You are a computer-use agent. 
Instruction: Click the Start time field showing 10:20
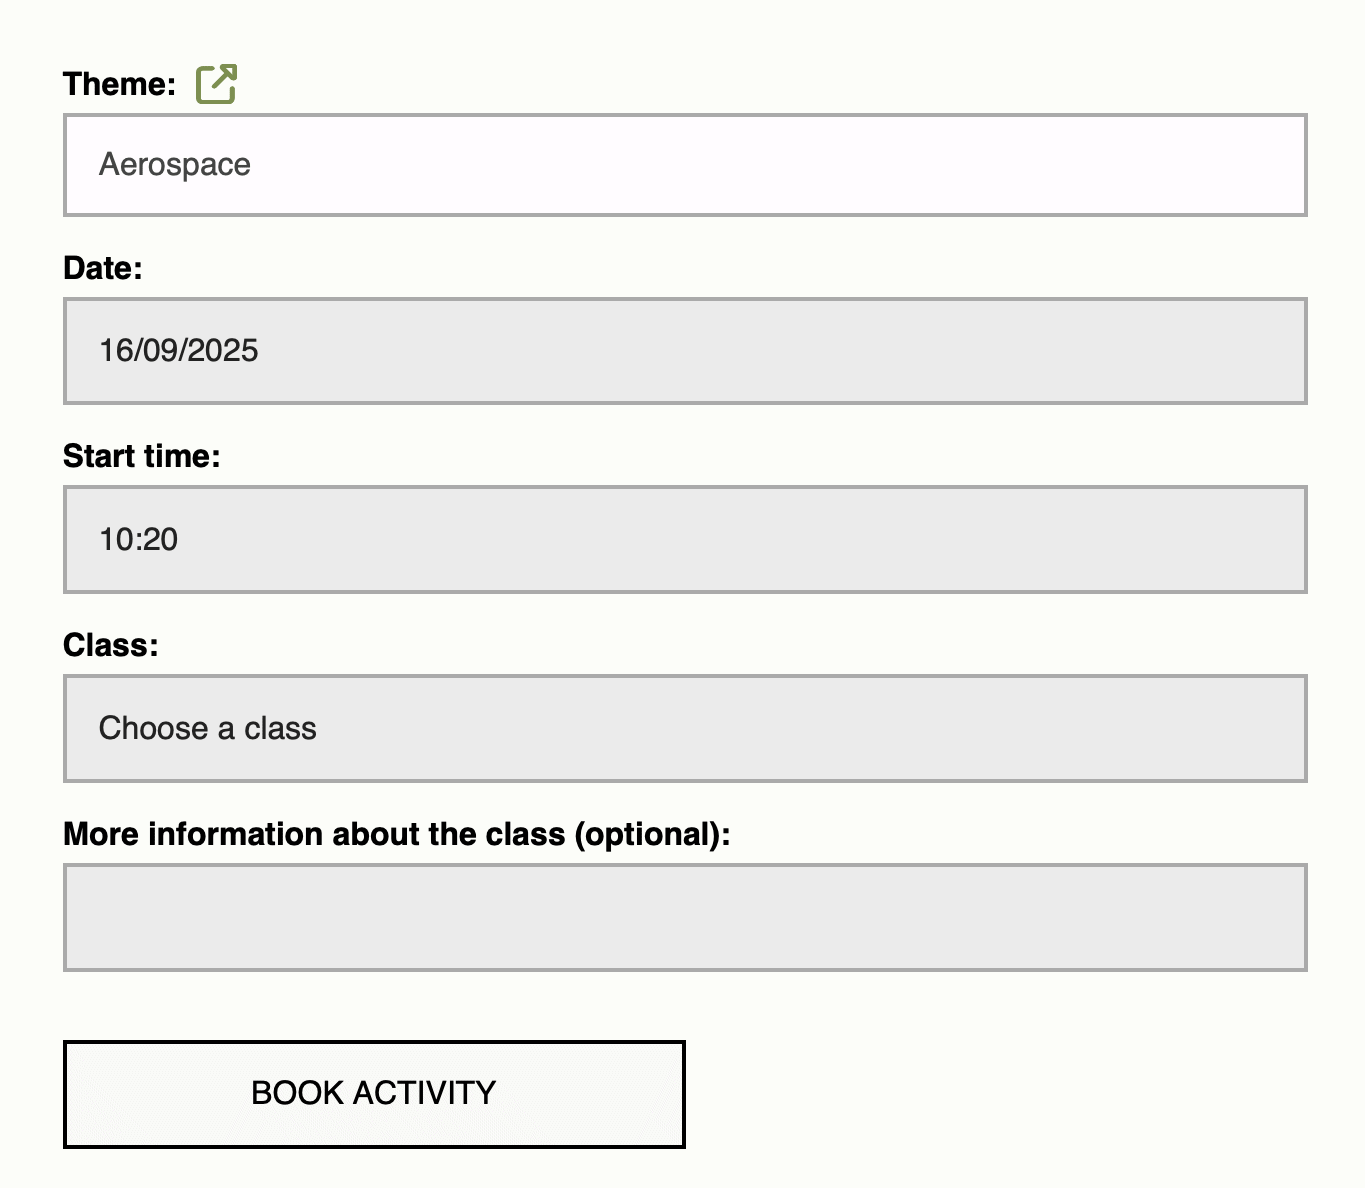685,539
